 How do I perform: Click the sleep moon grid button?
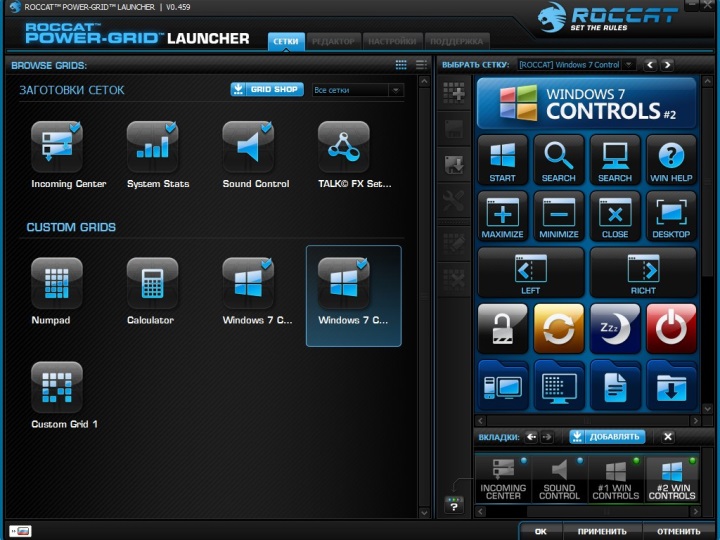(615, 329)
